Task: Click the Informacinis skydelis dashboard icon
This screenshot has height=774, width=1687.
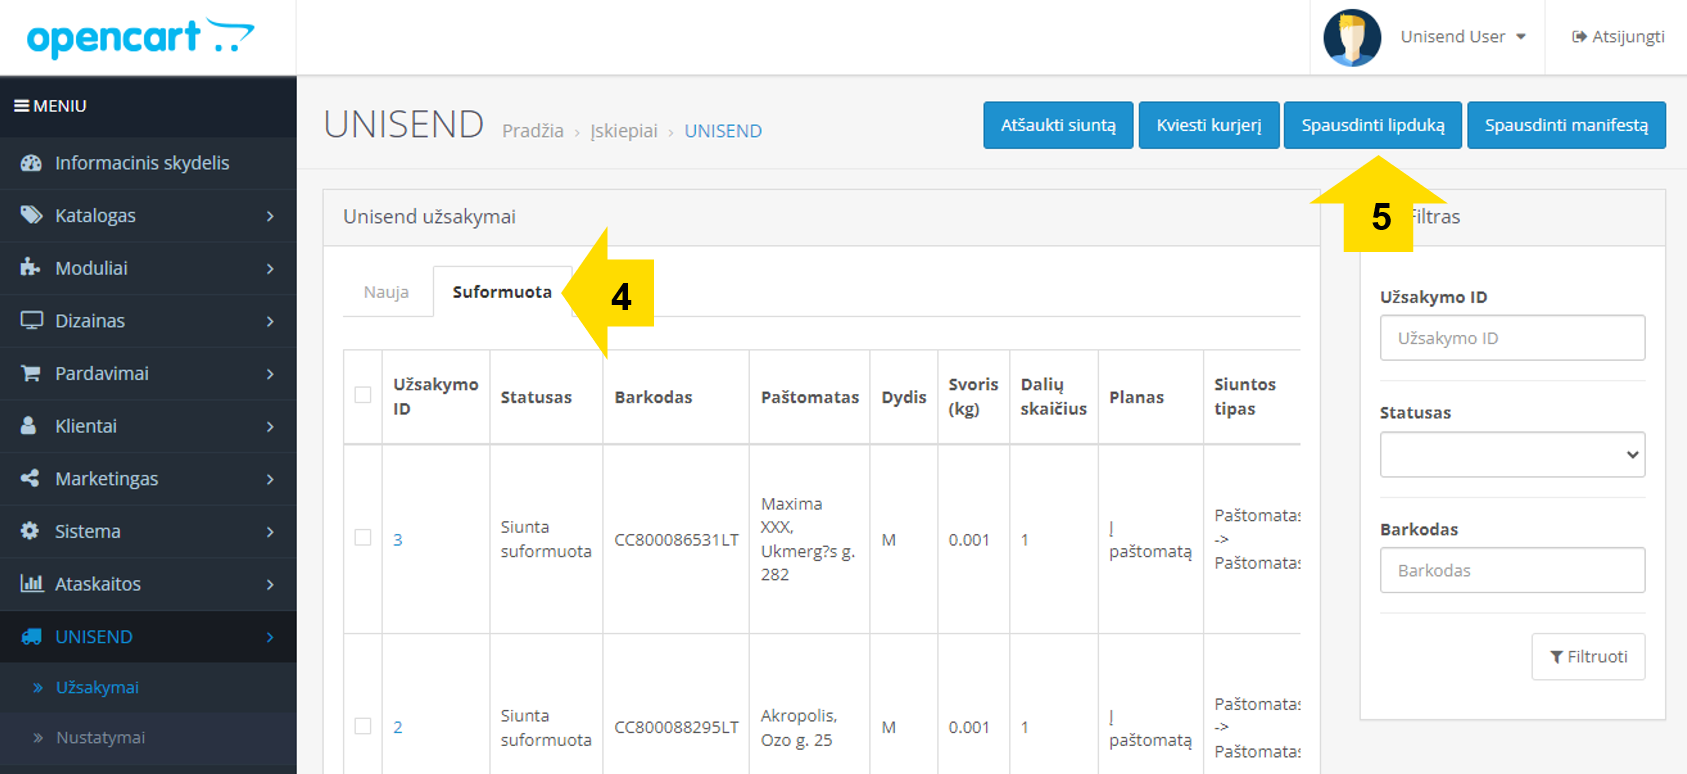Action: click(x=31, y=163)
